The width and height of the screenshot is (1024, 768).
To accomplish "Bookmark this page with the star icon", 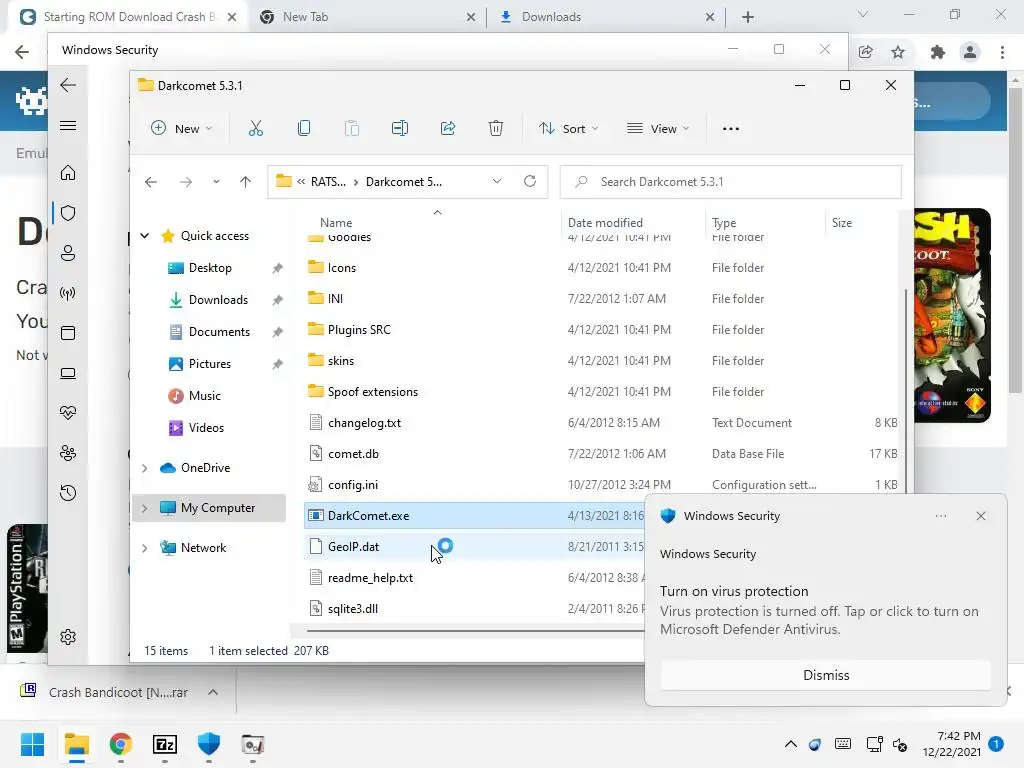I will [x=898, y=52].
